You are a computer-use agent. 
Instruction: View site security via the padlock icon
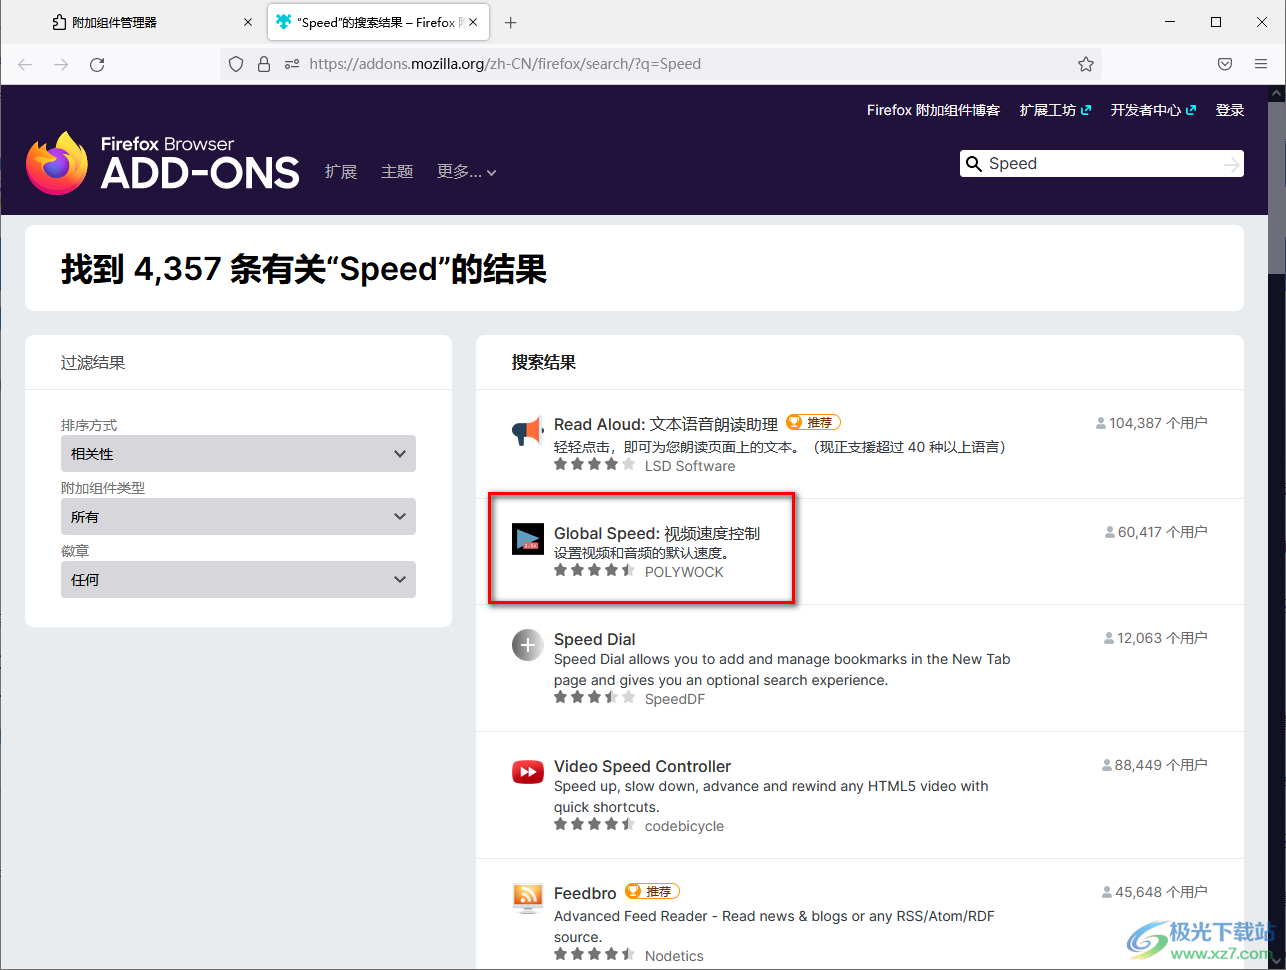pyautogui.click(x=264, y=64)
